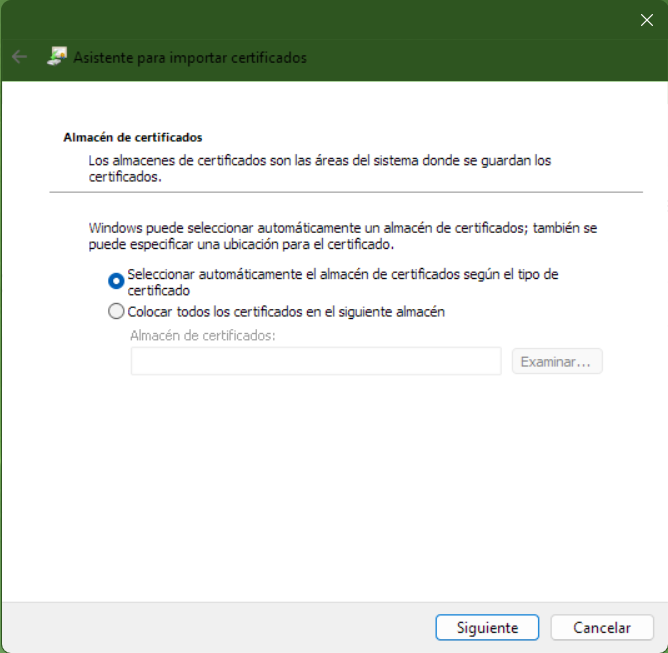The height and width of the screenshot is (653, 668).
Task: Click the greyed 'Almacén de certificados:' field label
Action: coord(202,336)
